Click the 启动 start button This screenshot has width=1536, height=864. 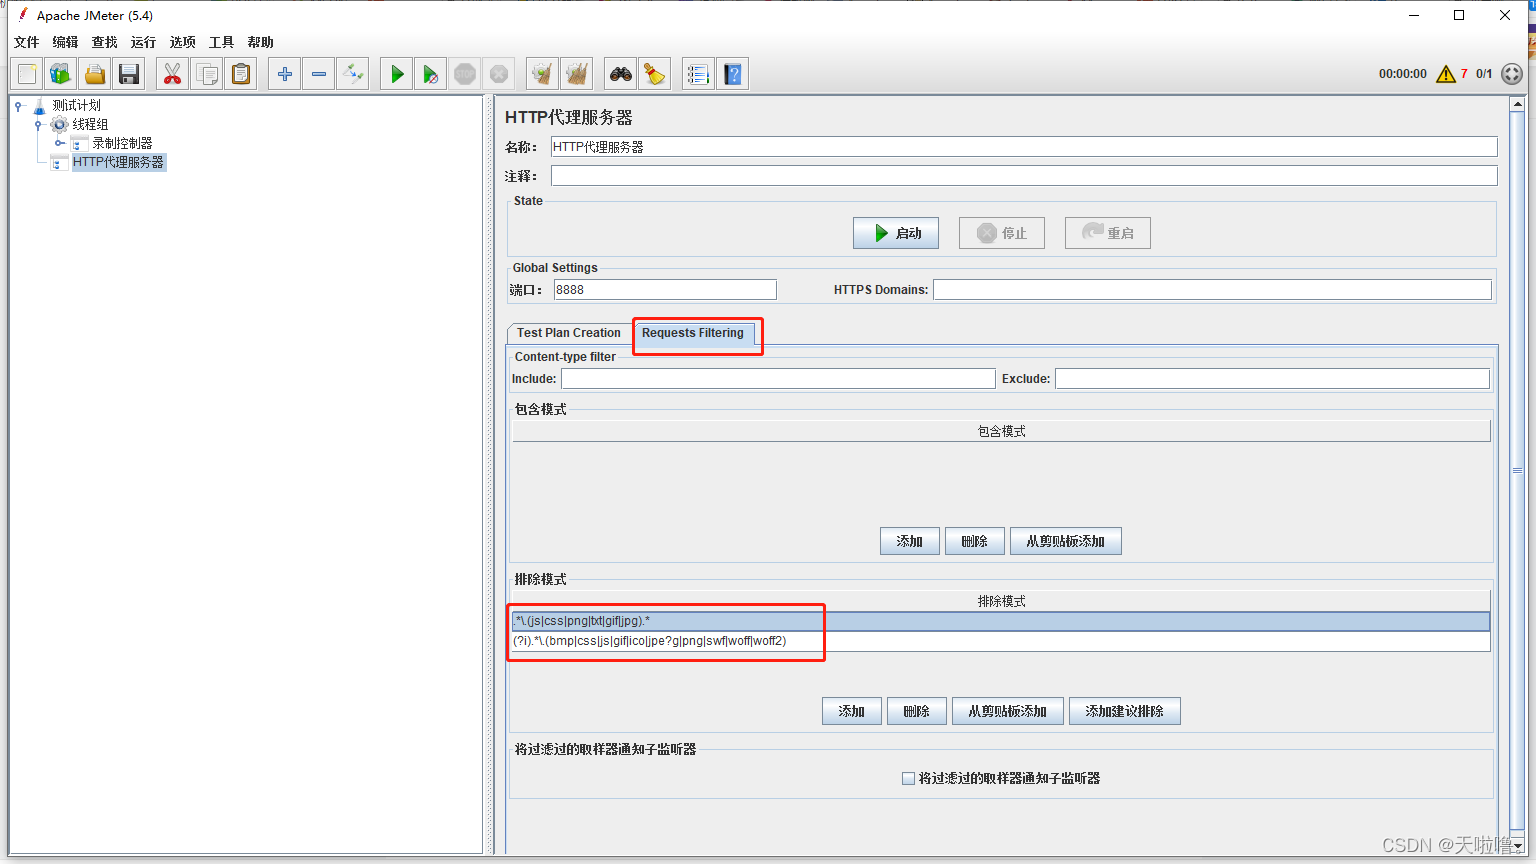[896, 233]
